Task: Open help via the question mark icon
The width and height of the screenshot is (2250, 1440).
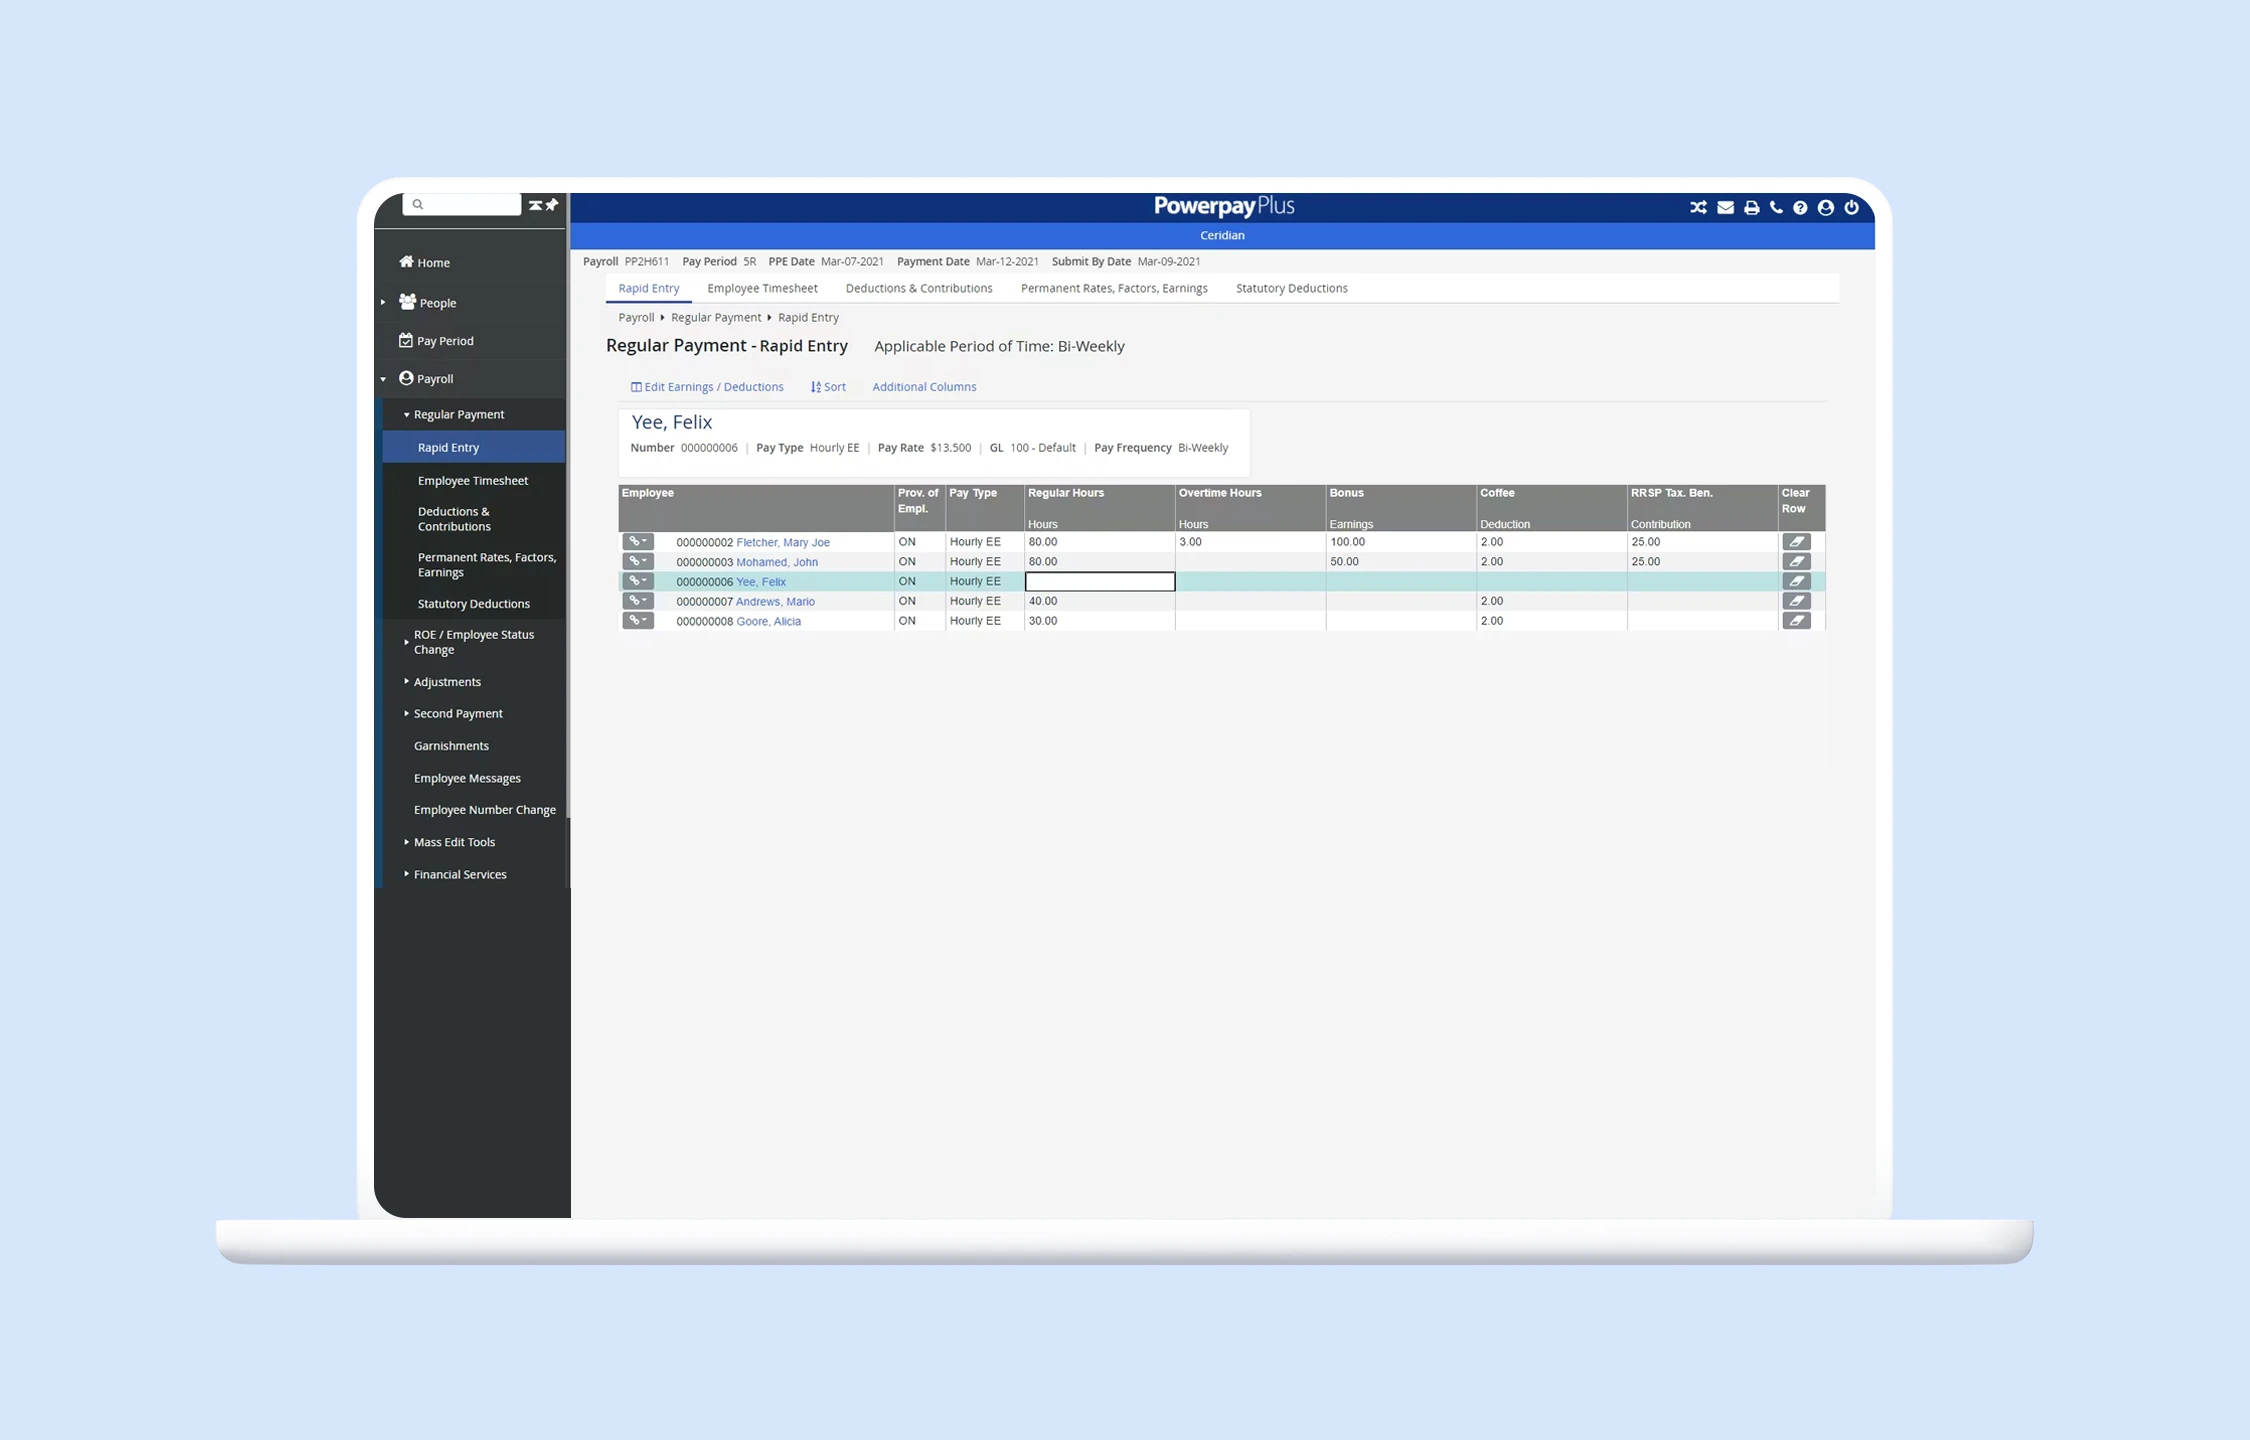Action: tap(1801, 207)
